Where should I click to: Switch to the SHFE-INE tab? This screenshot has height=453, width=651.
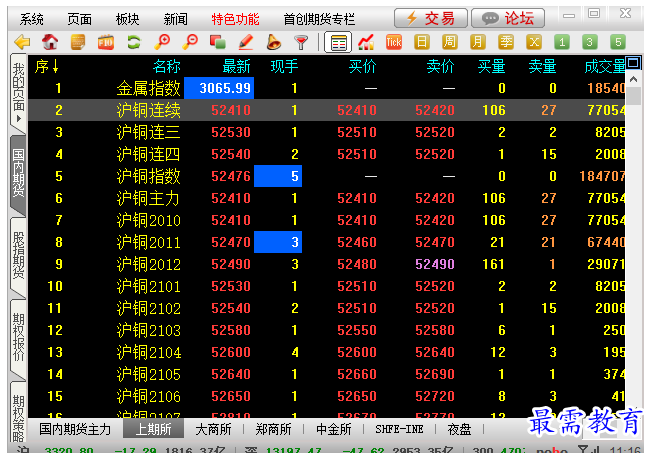[399, 429]
